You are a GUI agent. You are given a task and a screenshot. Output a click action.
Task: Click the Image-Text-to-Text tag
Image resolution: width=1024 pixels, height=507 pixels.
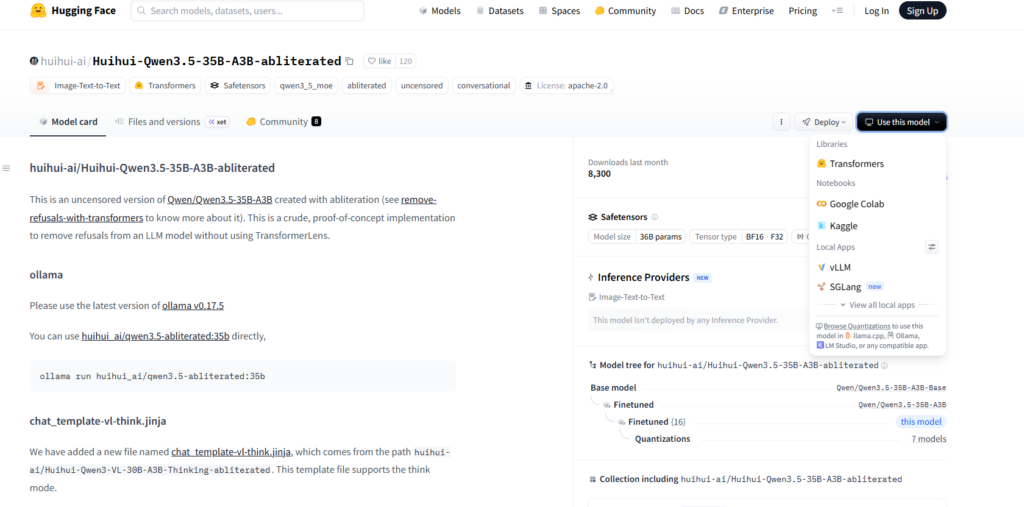[78, 86]
